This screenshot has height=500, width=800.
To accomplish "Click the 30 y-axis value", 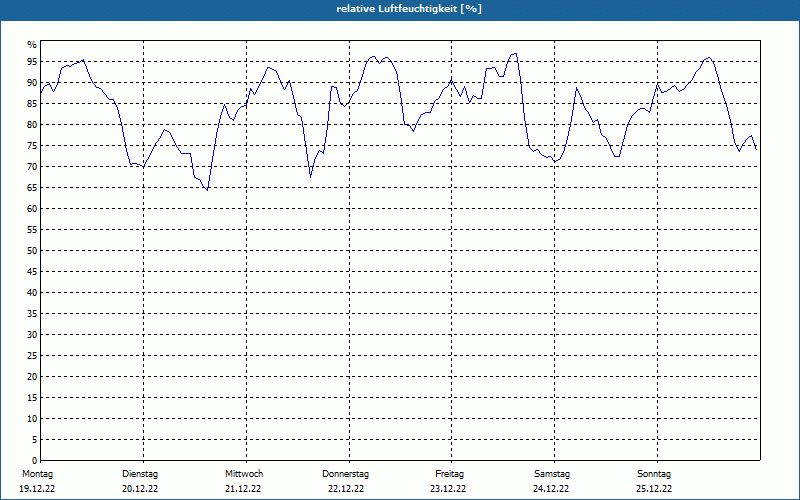I will pos(32,335).
